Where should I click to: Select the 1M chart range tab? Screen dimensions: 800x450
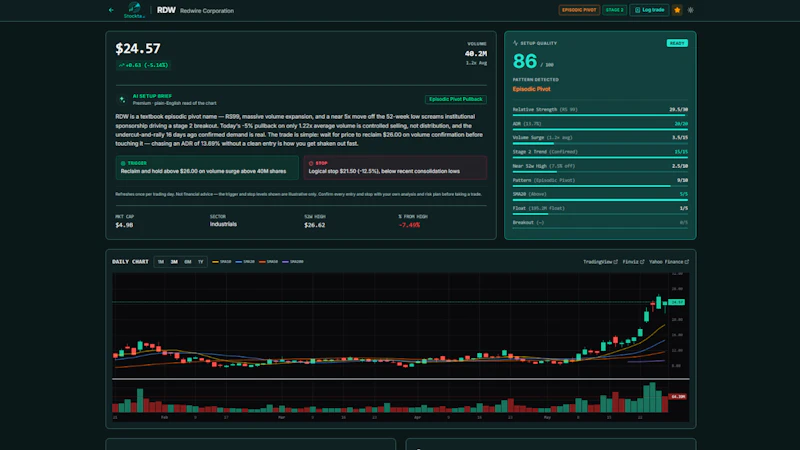[161, 262]
